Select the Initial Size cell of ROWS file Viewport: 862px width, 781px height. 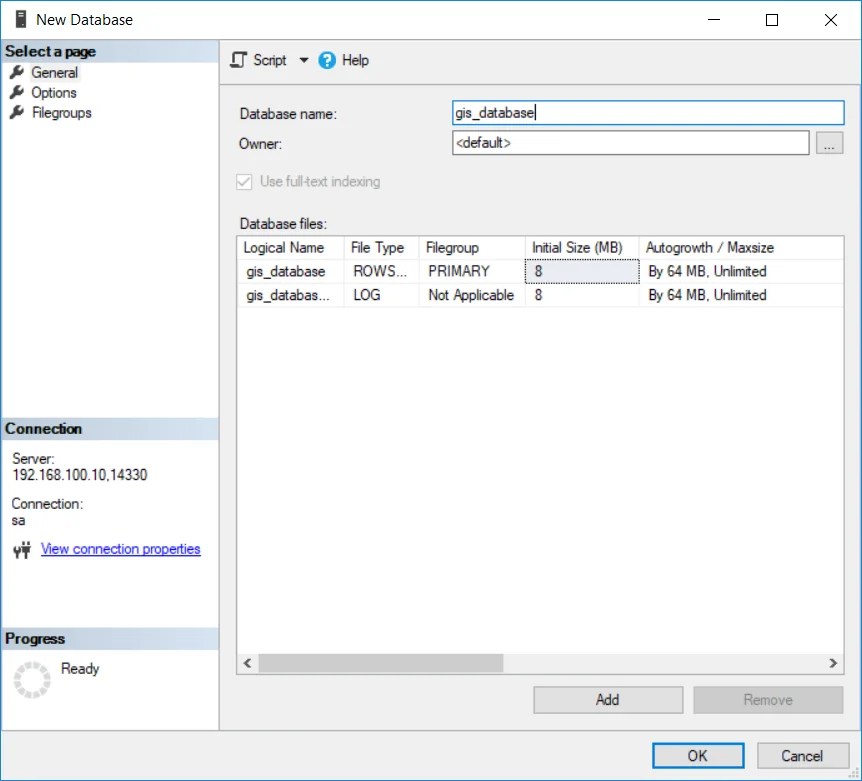coord(582,272)
